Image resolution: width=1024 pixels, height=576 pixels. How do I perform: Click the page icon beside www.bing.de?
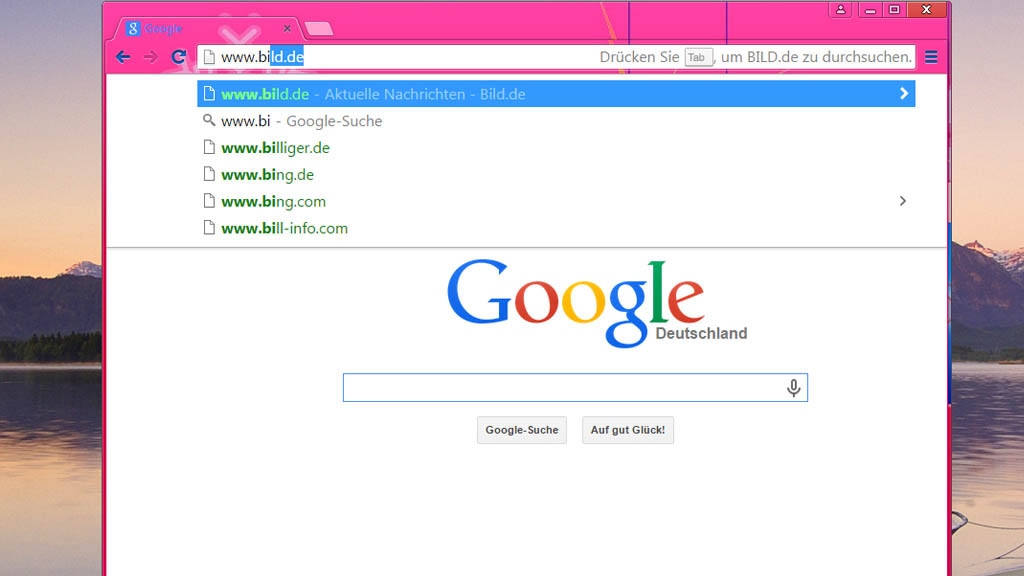click(209, 174)
